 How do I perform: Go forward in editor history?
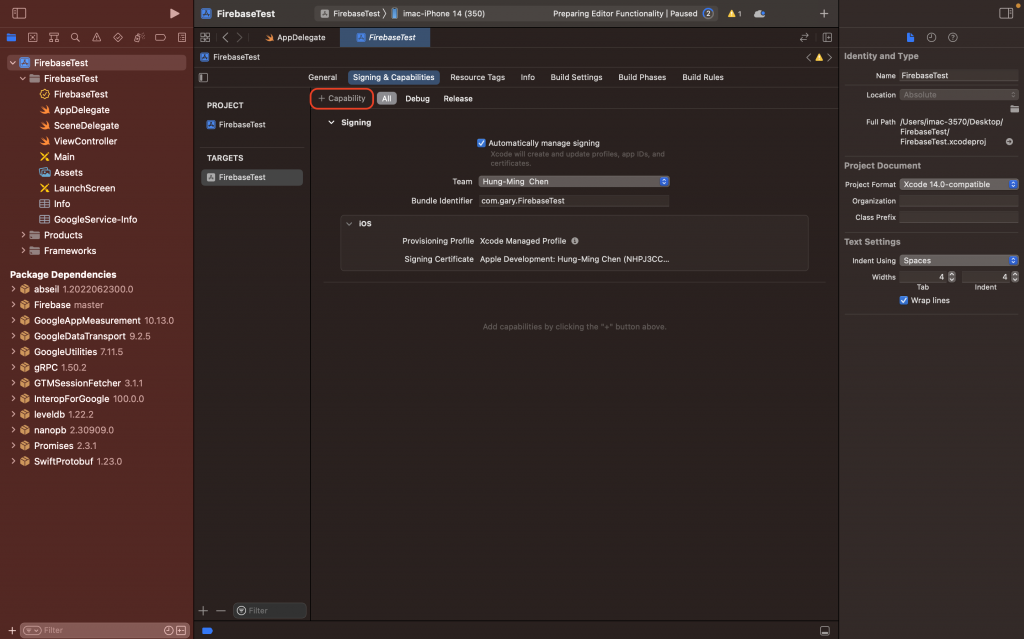[x=240, y=37]
